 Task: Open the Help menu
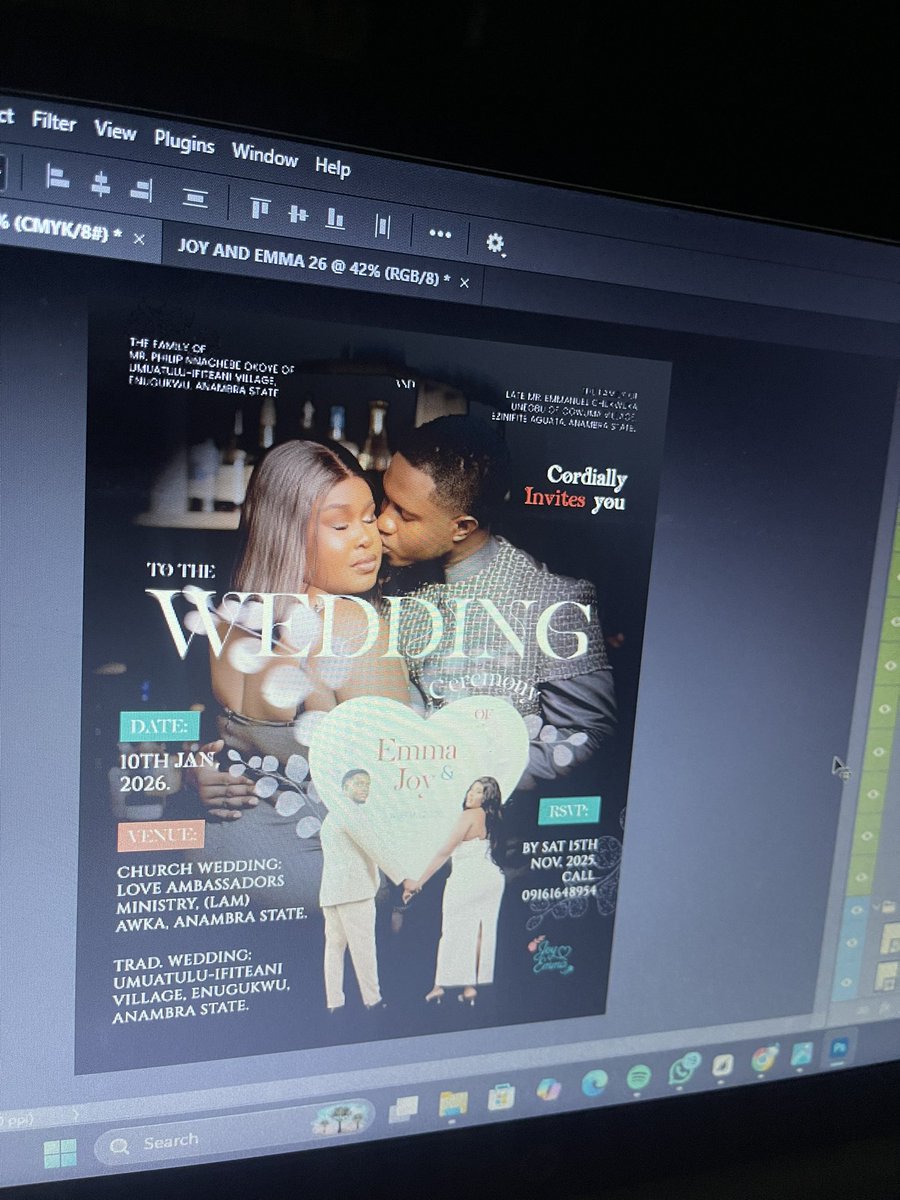333,166
